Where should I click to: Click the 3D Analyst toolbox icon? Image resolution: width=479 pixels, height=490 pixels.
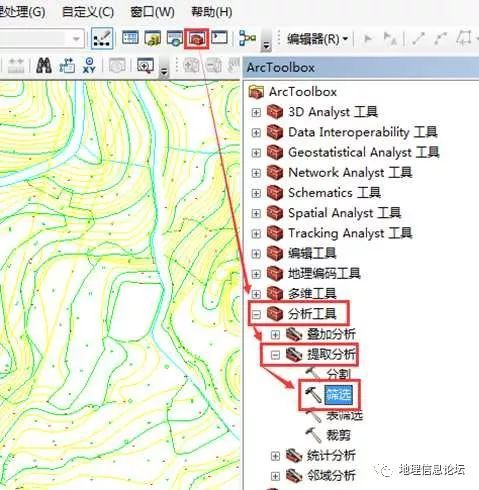click(275, 112)
